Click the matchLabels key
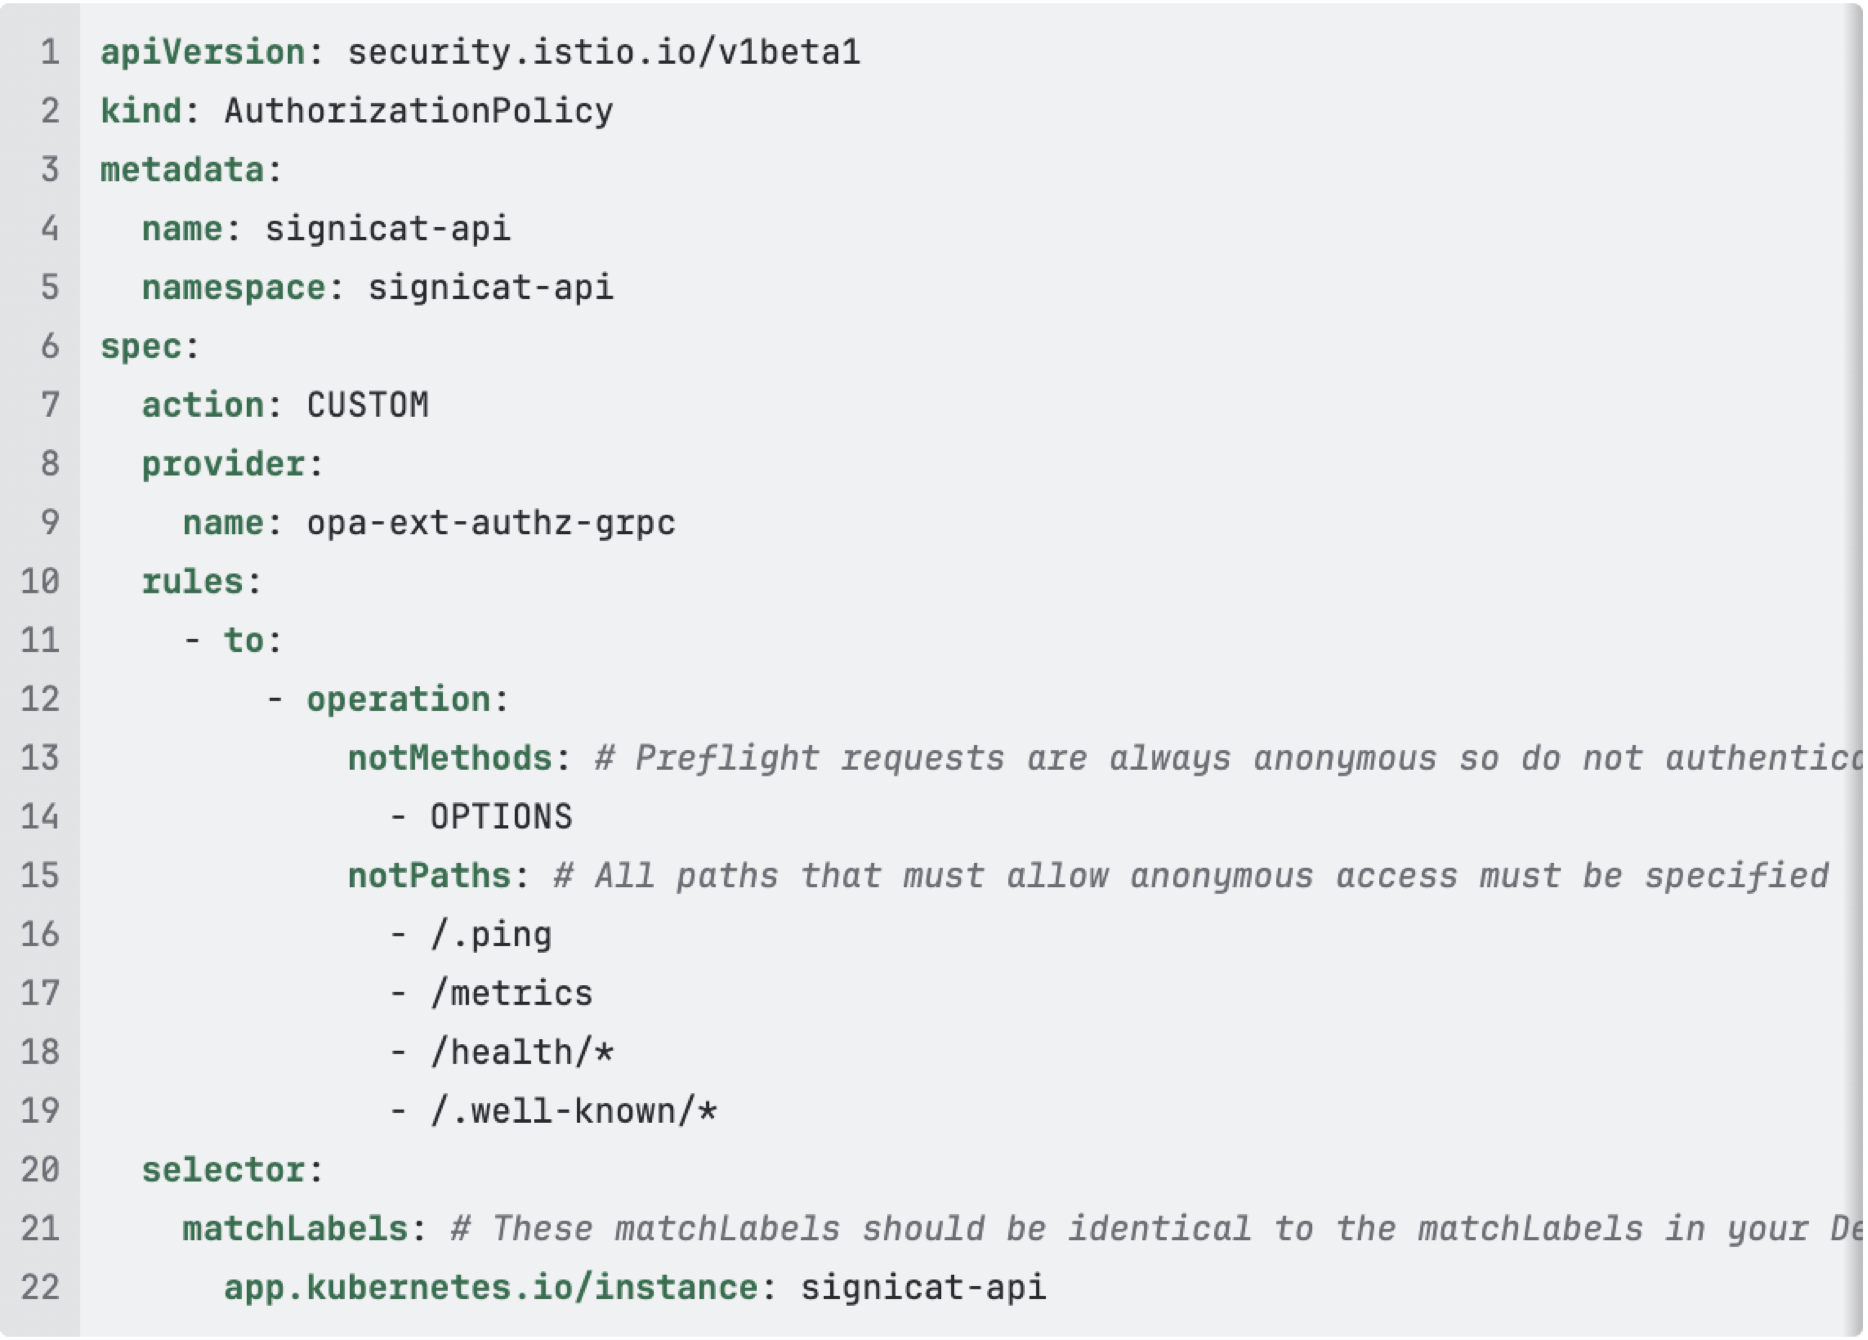Screen dimensions: 1868x1340 295,1229
